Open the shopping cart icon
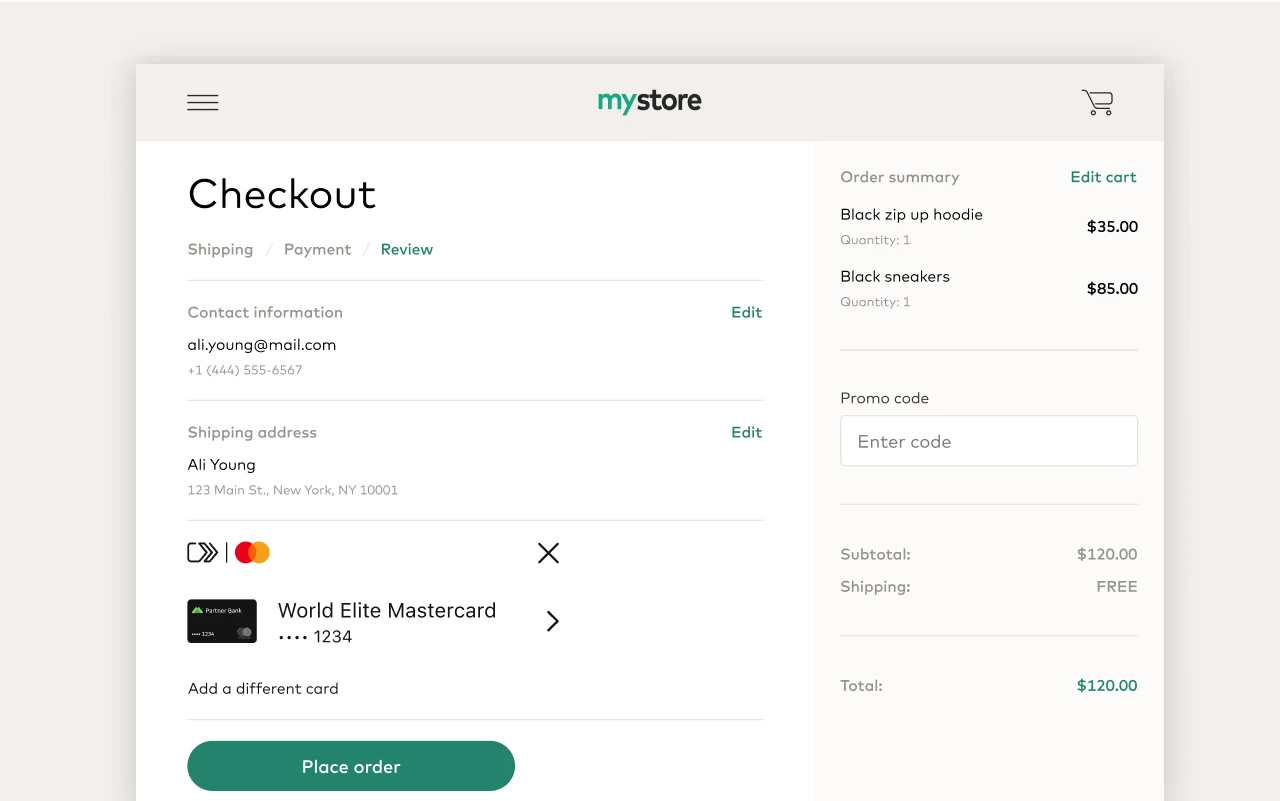Image resolution: width=1280 pixels, height=801 pixels. tap(1097, 102)
